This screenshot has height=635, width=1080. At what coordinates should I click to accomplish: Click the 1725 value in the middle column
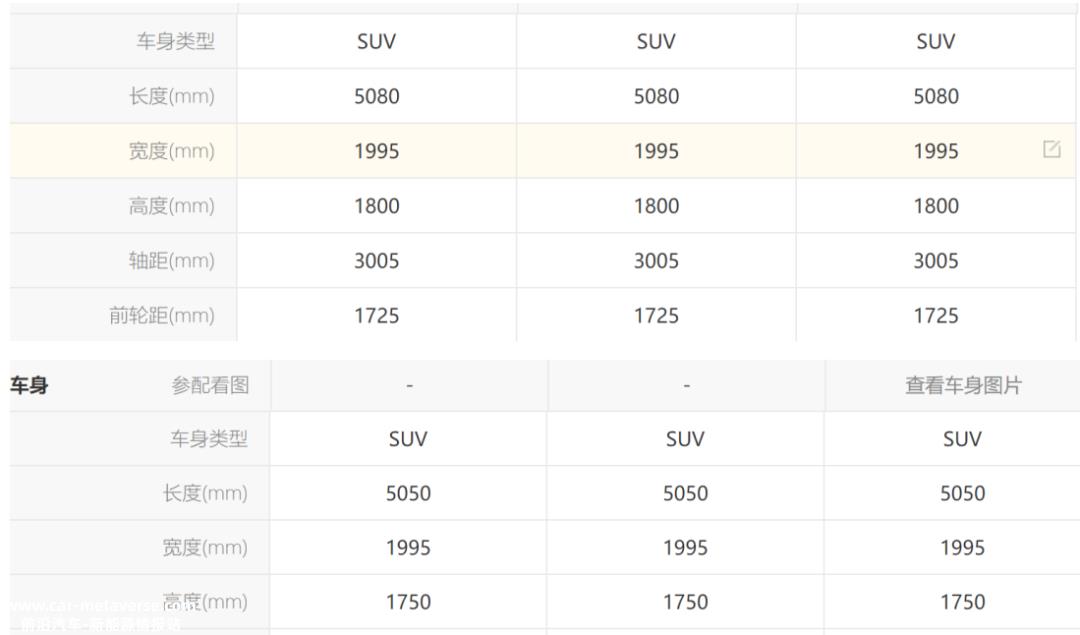click(656, 316)
